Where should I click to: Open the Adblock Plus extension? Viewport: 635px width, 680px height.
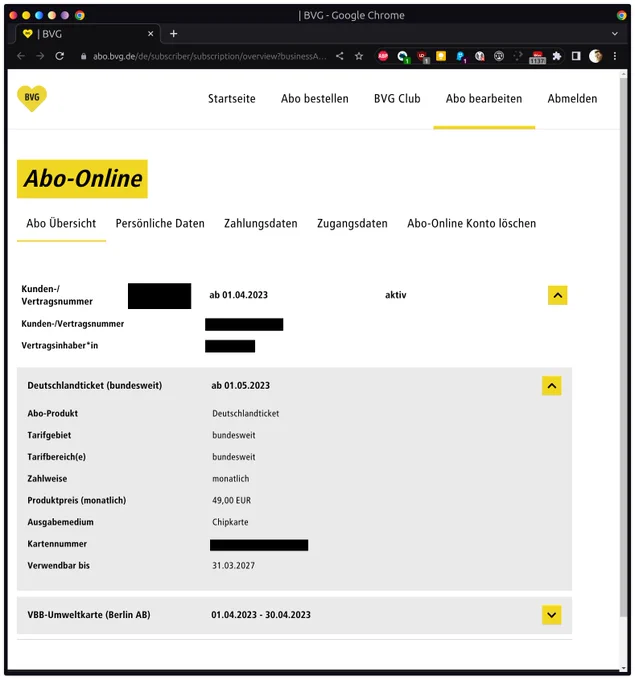383,56
